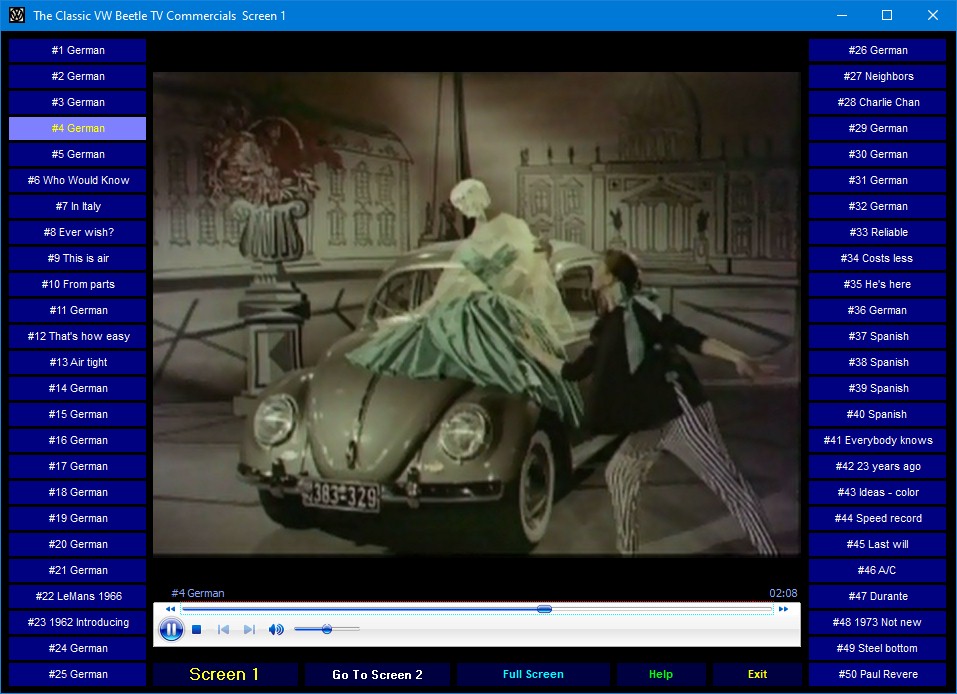Play #34 Costs less commercial
The width and height of the screenshot is (957, 694).
(877, 258)
